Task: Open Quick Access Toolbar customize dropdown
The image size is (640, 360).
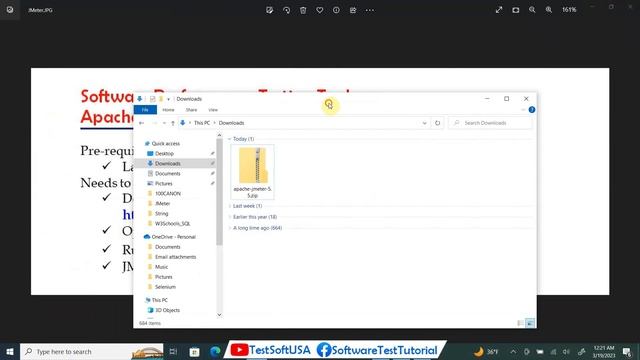Action: click(x=168, y=99)
